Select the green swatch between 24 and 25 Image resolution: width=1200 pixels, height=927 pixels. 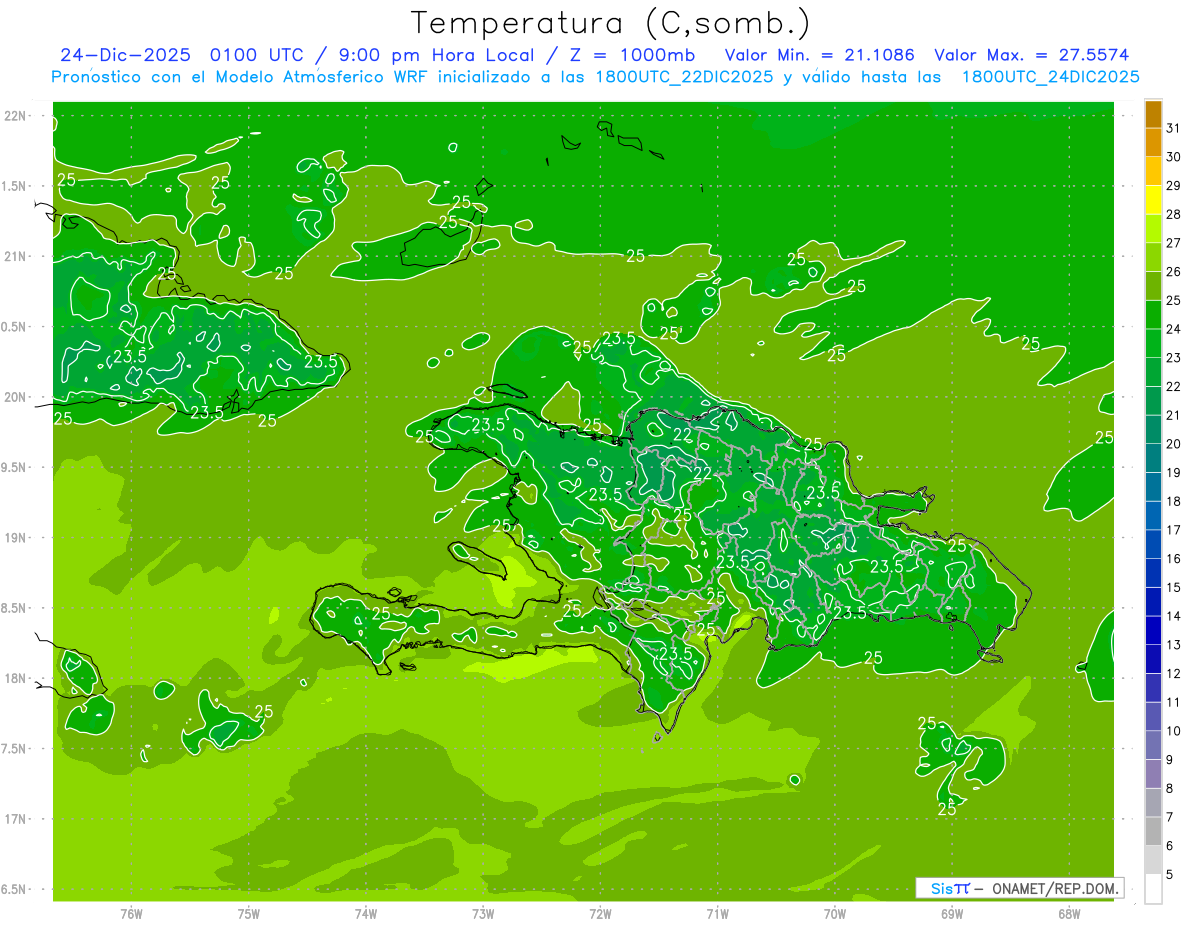click(x=1153, y=314)
